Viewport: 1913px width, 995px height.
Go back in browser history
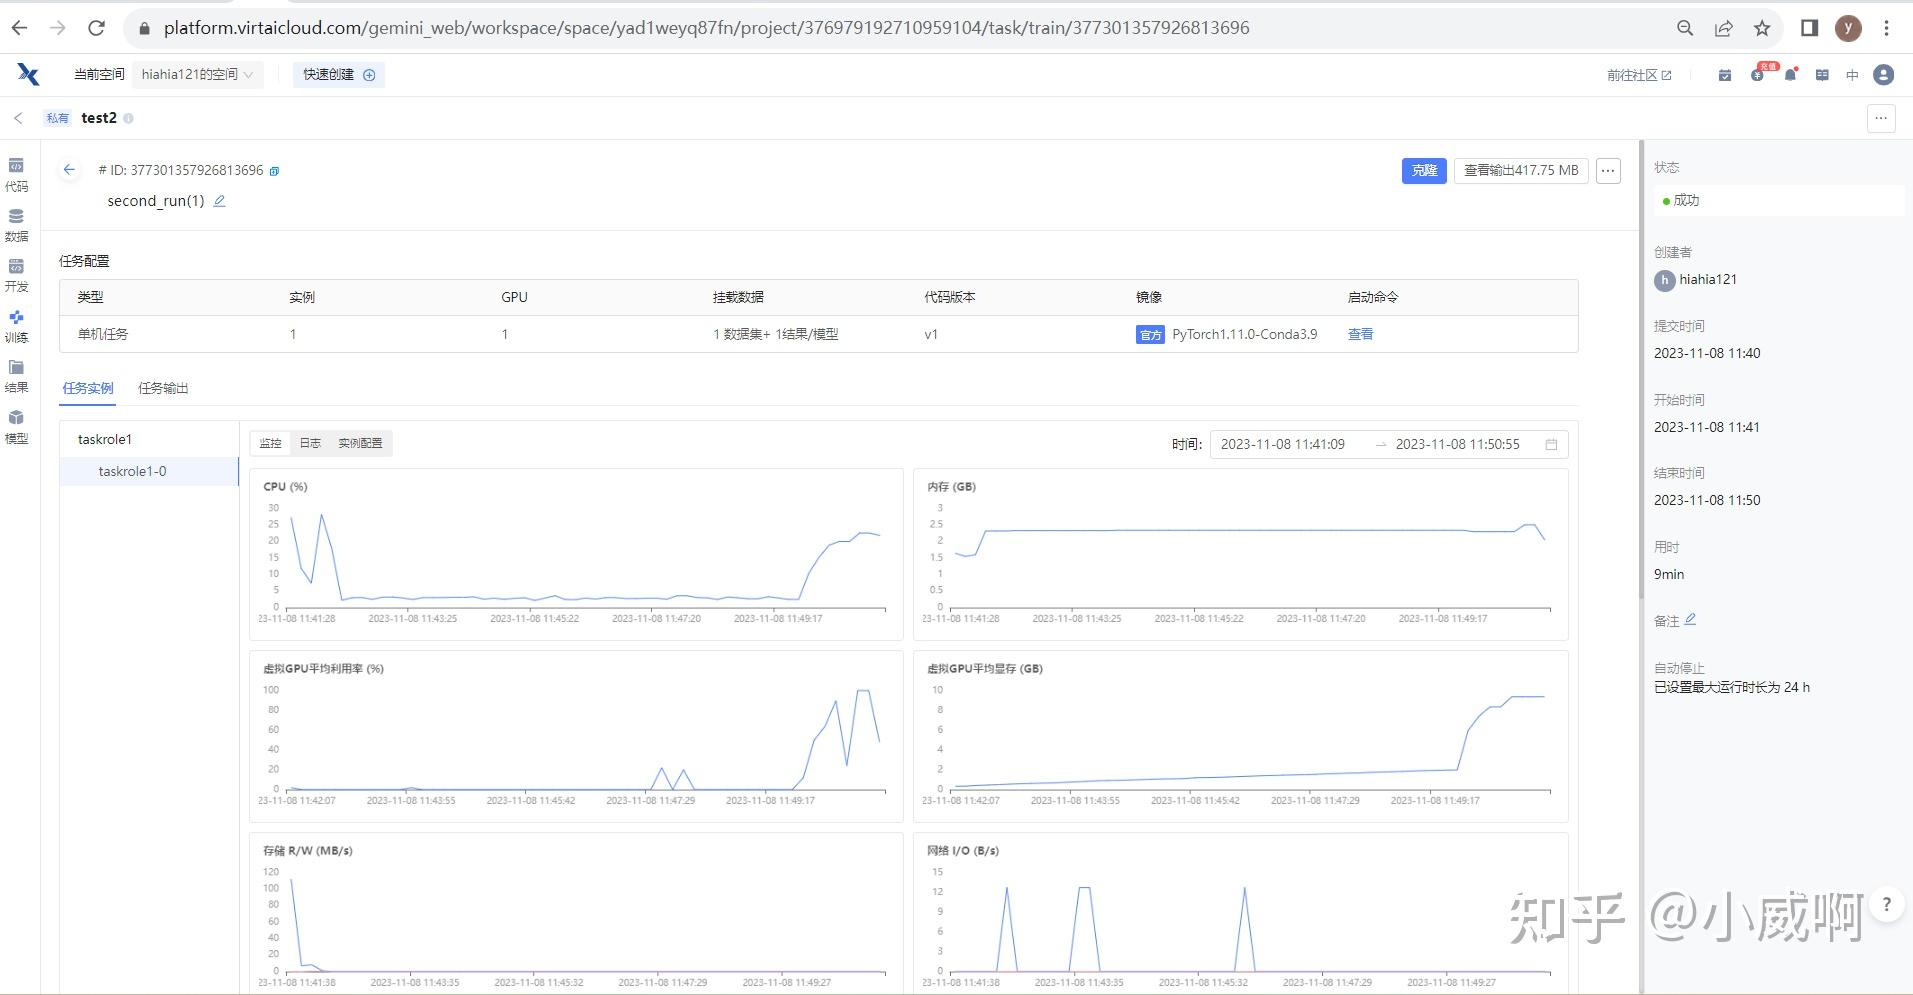[x=19, y=28]
